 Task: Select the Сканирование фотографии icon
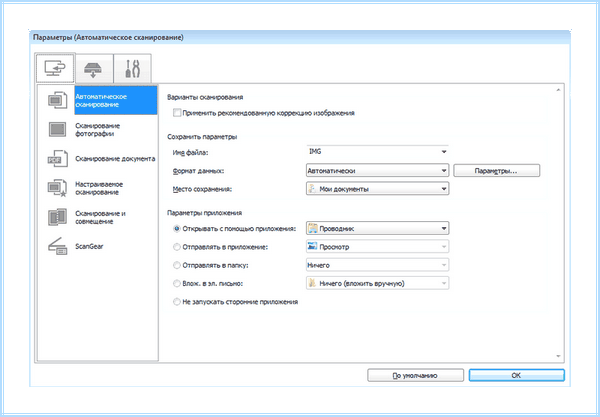pyautogui.click(x=57, y=129)
